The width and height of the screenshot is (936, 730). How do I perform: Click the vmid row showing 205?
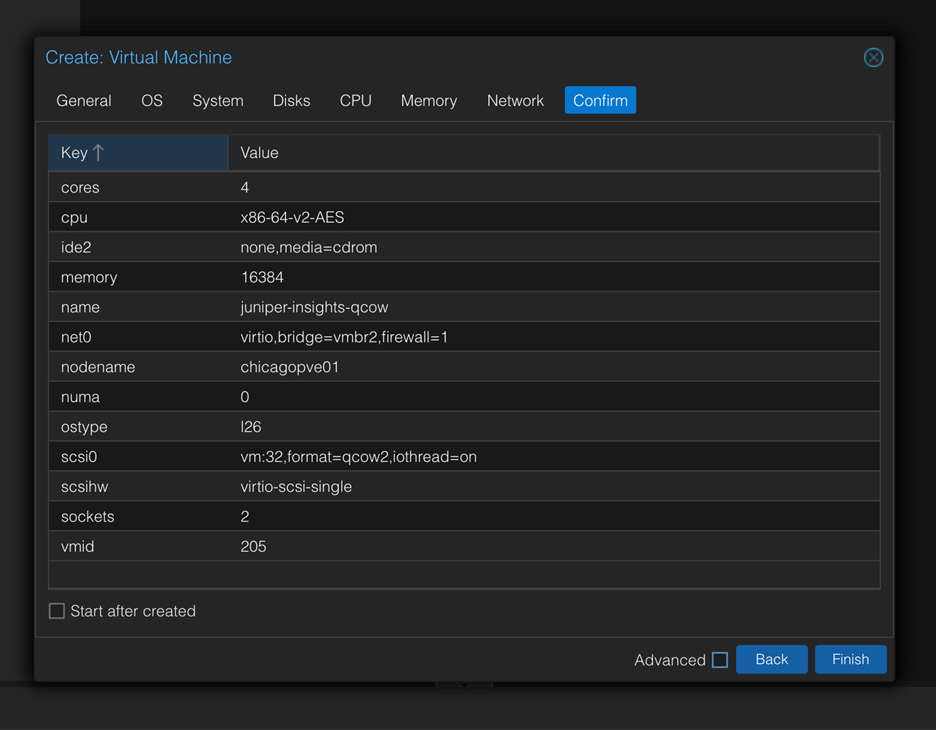pyautogui.click(x=464, y=547)
